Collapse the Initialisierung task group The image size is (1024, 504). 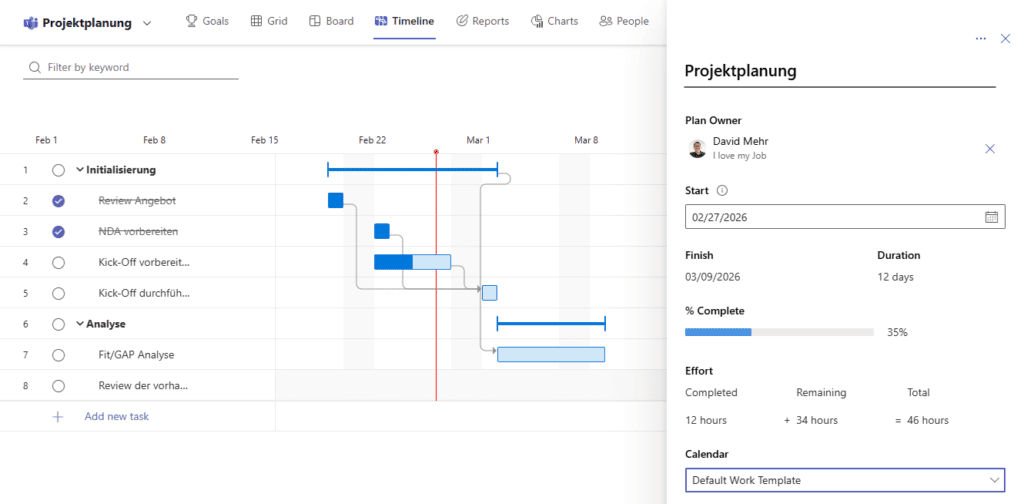pos(80,170)
